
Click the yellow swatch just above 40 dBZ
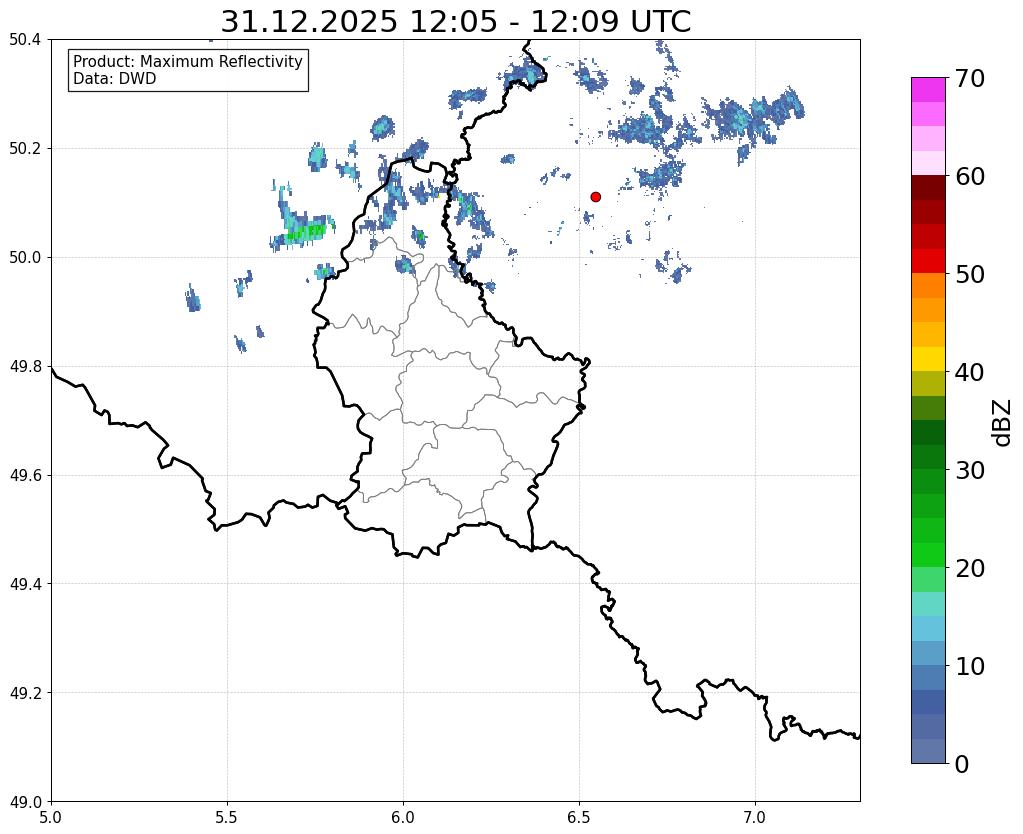[x=928, y=359]
